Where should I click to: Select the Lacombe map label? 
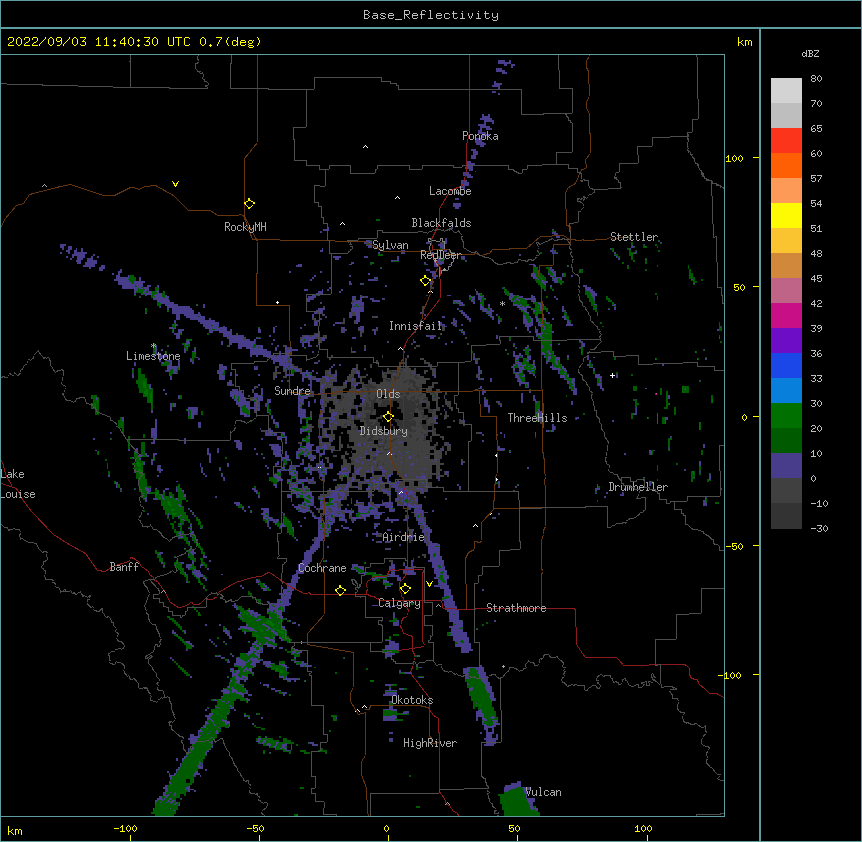point(450,191)
